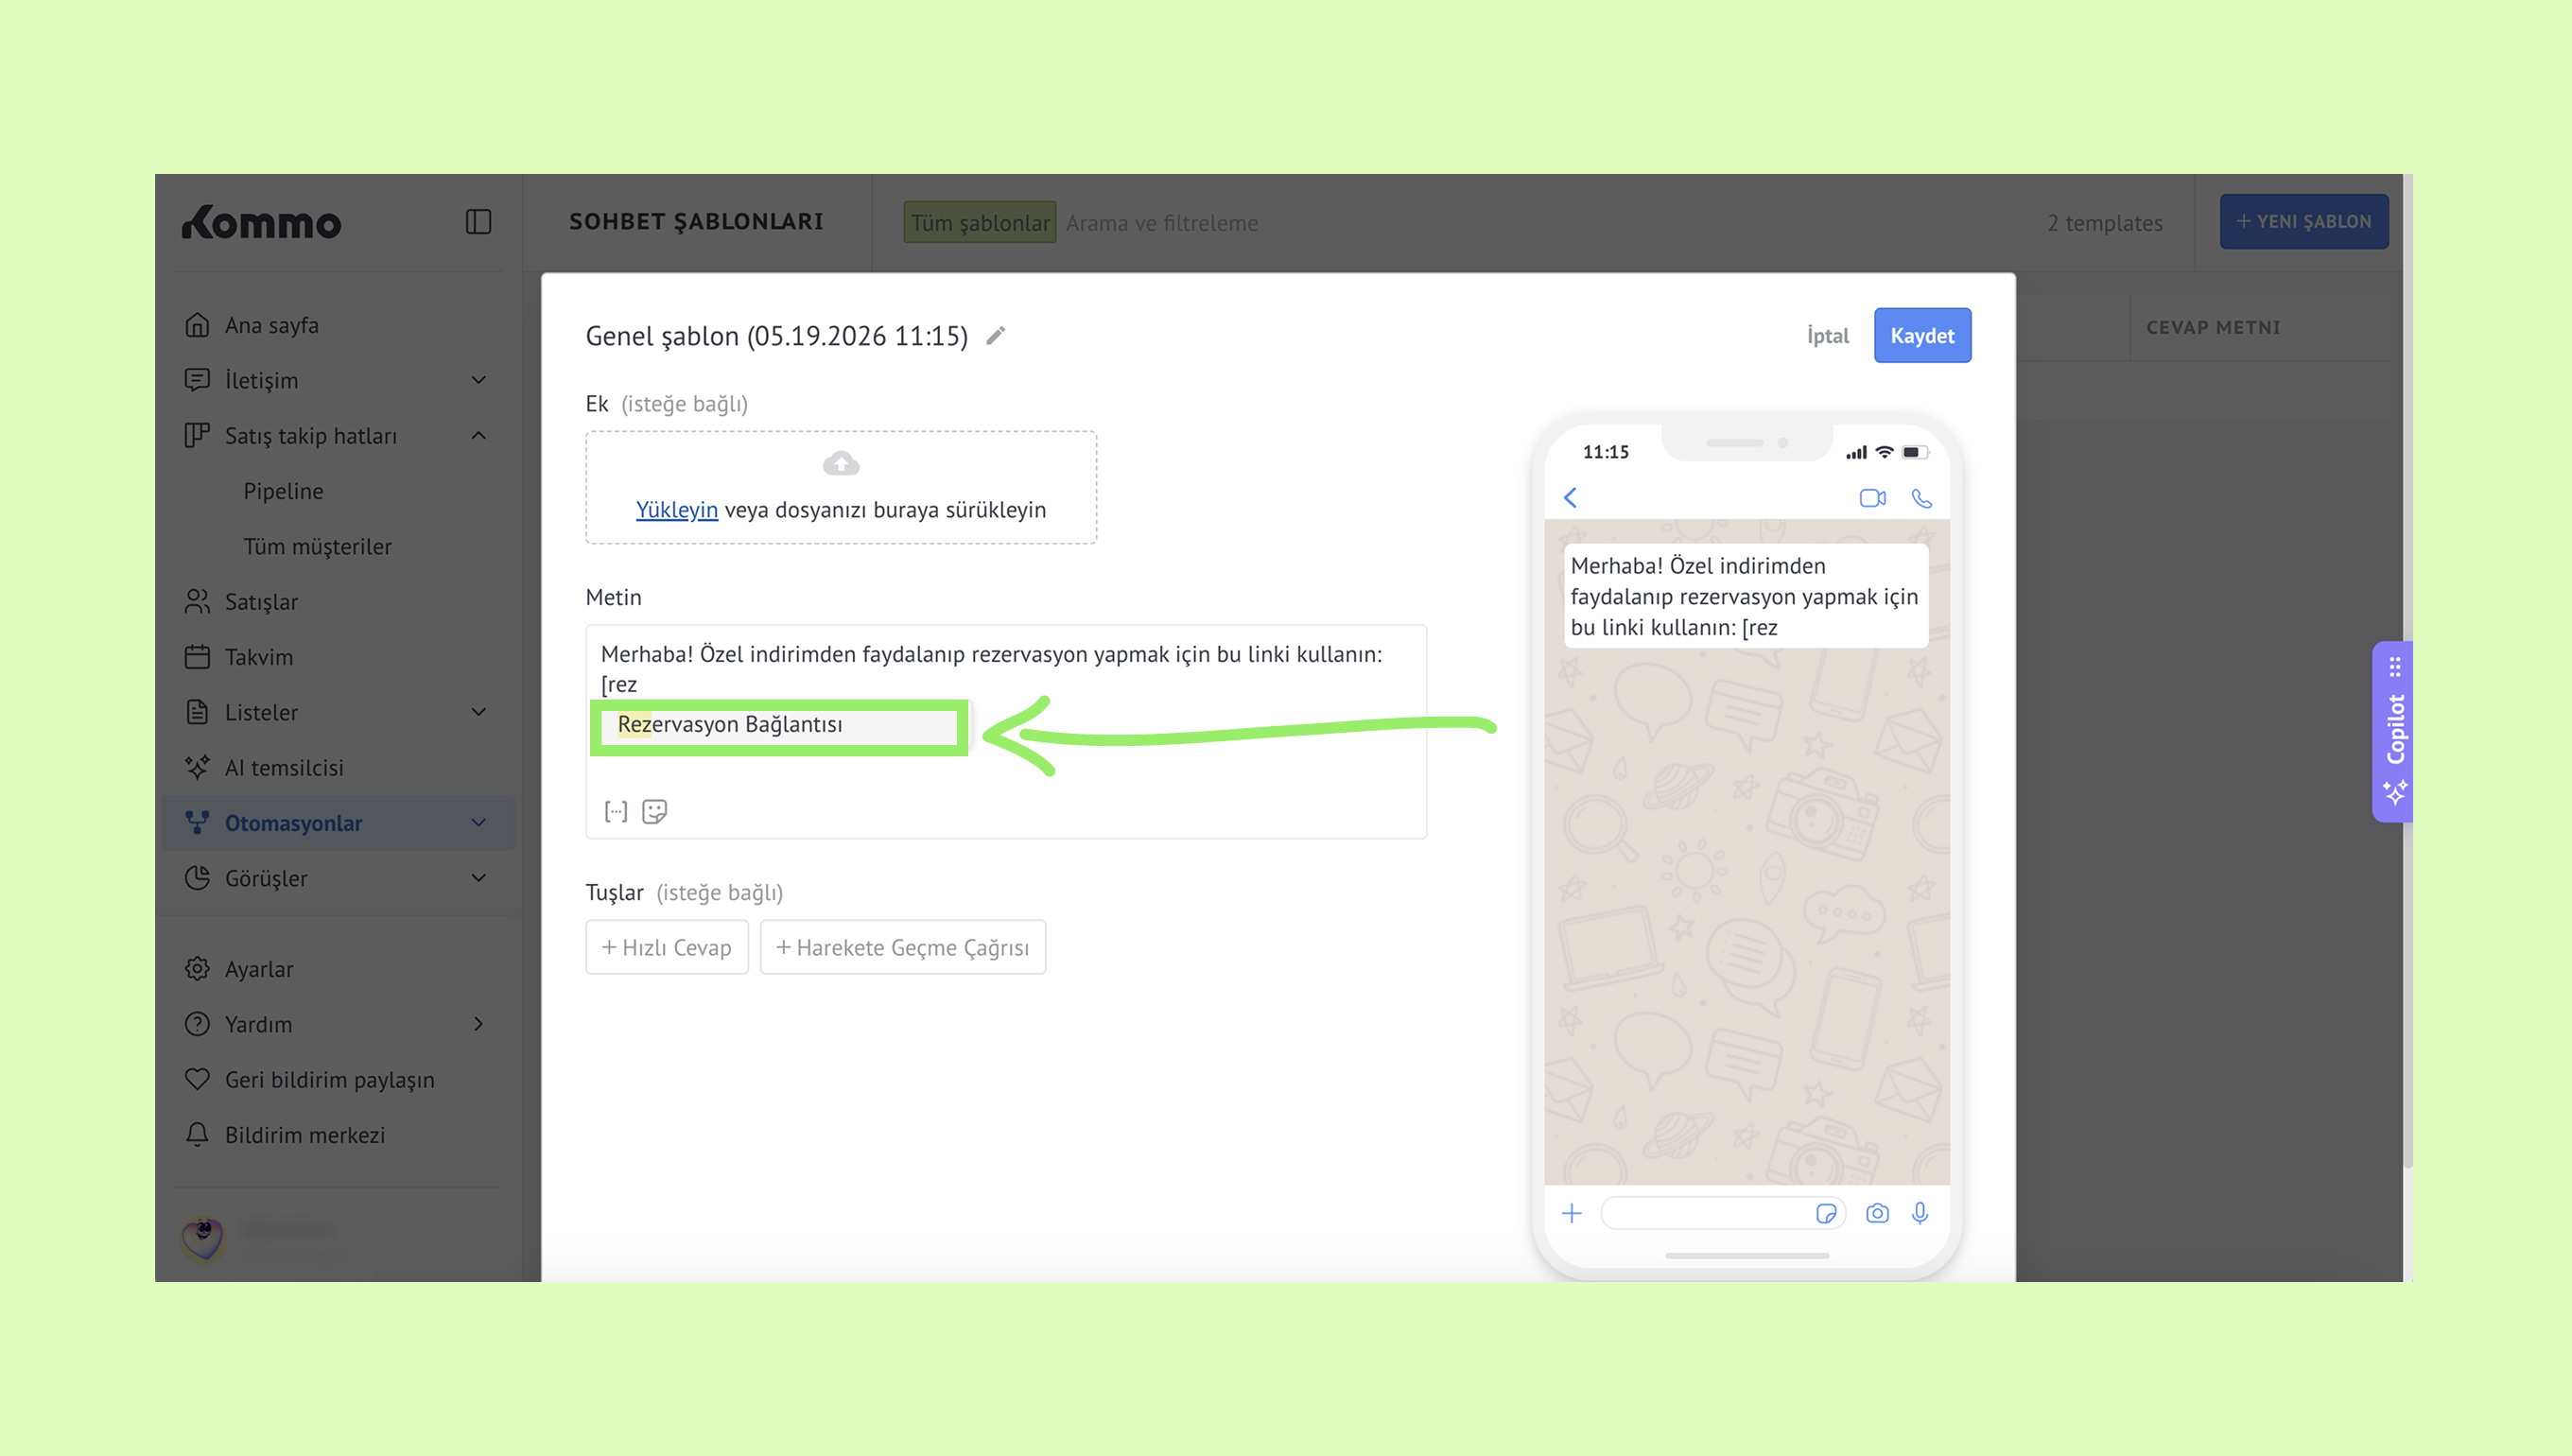Viewport: 2572px width, 1456px height.
Task: Click Geri bildirim paylaşın item
Action: point(329,1079)
